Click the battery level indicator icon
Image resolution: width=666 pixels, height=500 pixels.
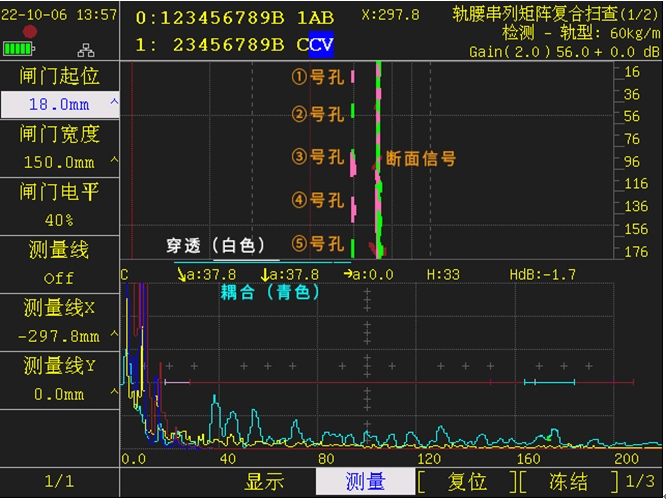tap(18, 49)
